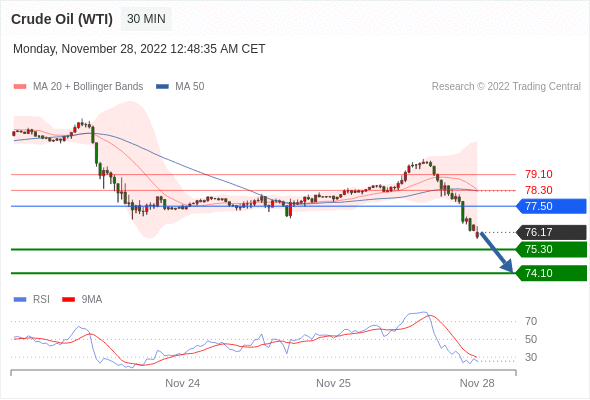Click the pink MA 20 + Bollinger Bands legend swatch
The image size is (590, 400).
(x=20, y=87)
